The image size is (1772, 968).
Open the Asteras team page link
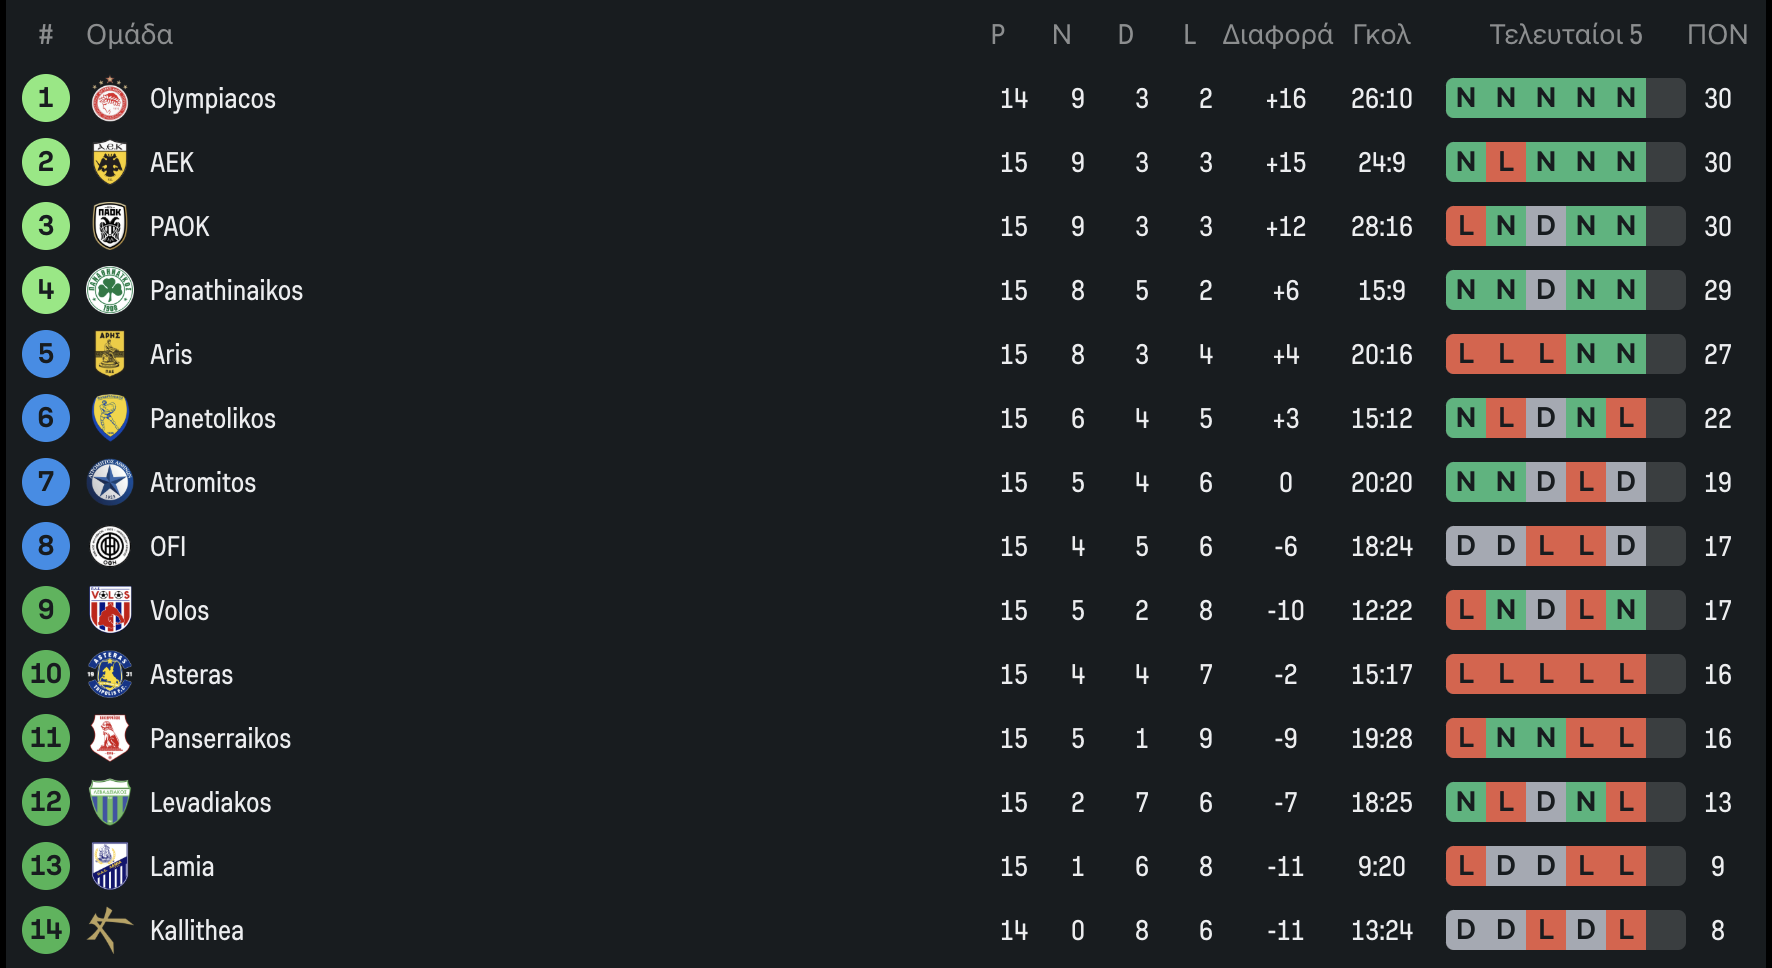pos(191,675)
